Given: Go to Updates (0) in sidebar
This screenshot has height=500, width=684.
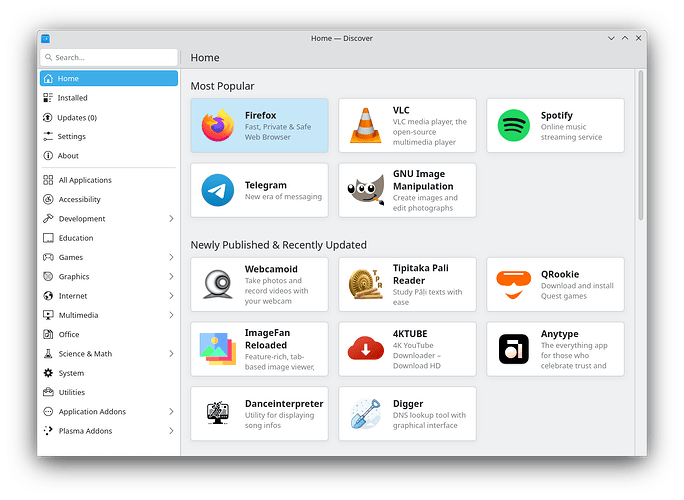Looking at the screenshot, I should [77, 118].
